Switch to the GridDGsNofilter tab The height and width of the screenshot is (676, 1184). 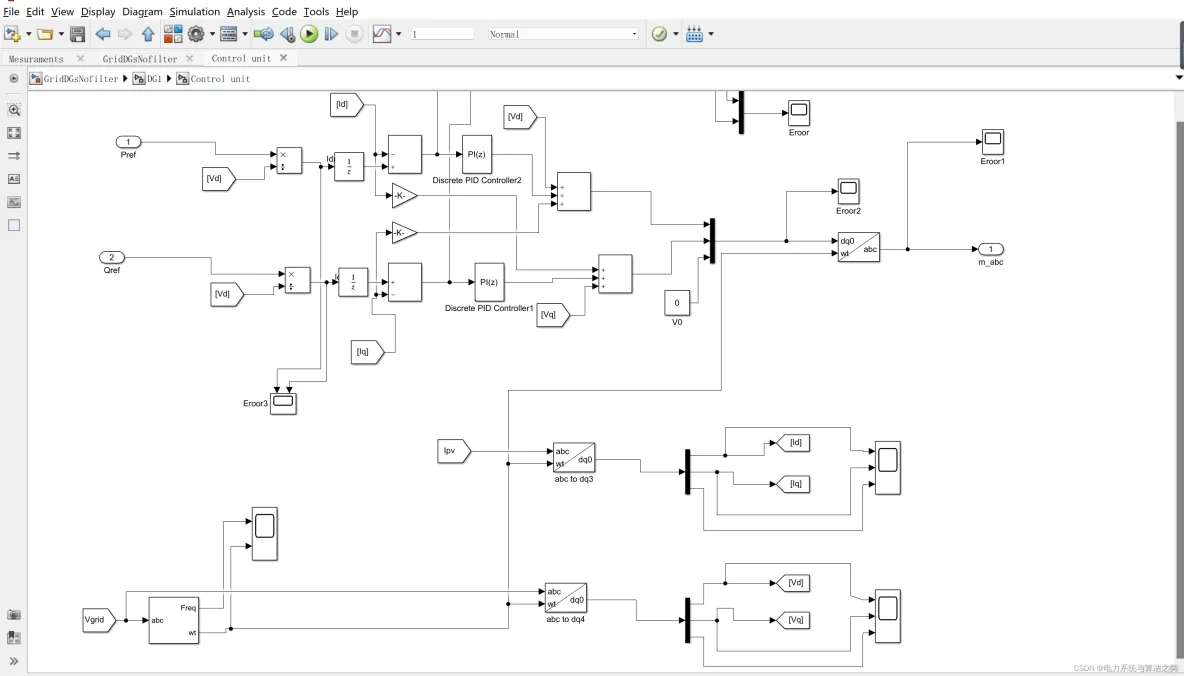pos(140,58)
